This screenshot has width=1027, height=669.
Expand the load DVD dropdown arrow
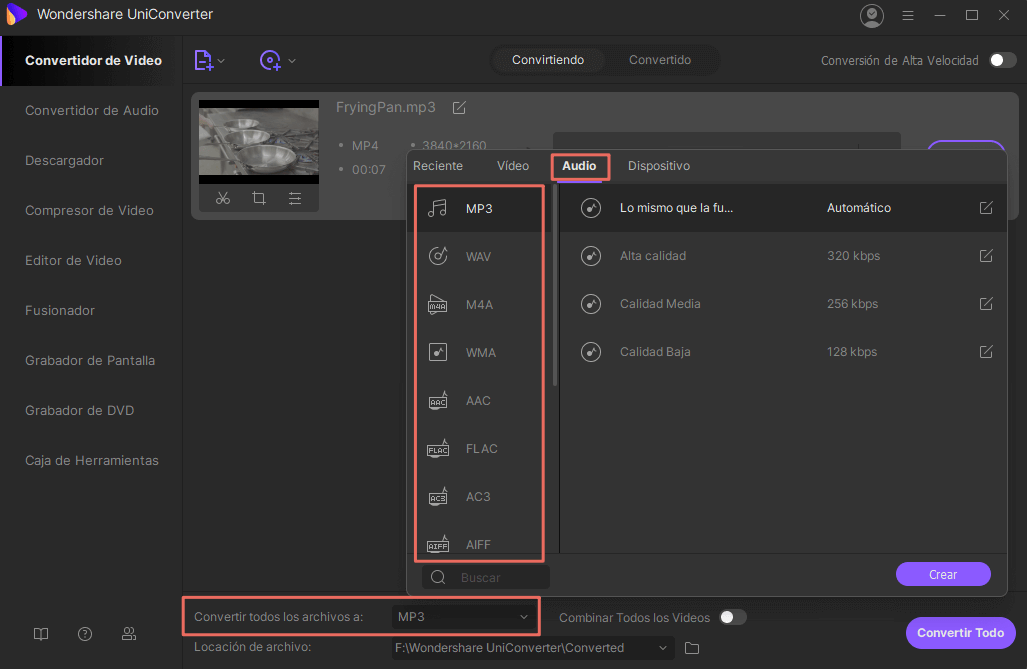click(292, 61)
